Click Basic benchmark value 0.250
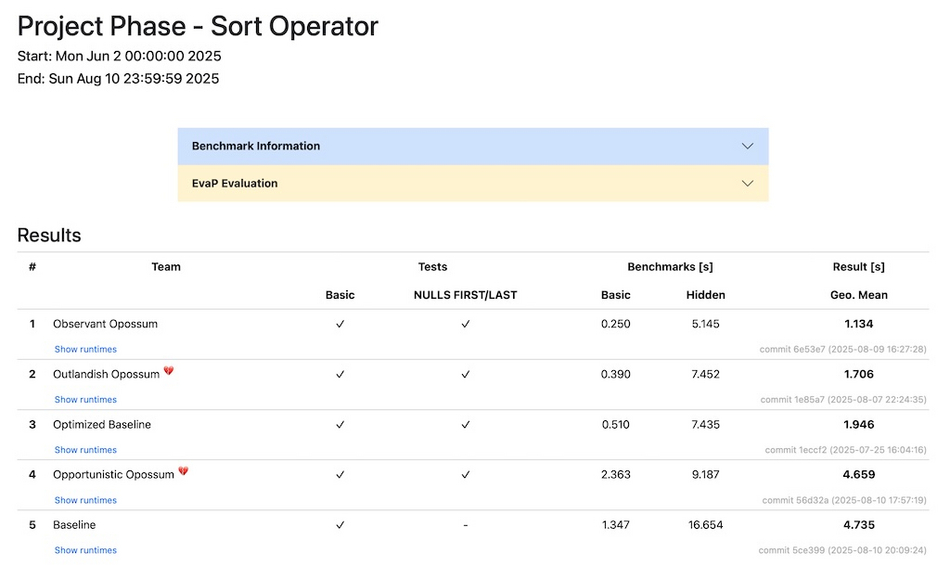 (616, 324)
